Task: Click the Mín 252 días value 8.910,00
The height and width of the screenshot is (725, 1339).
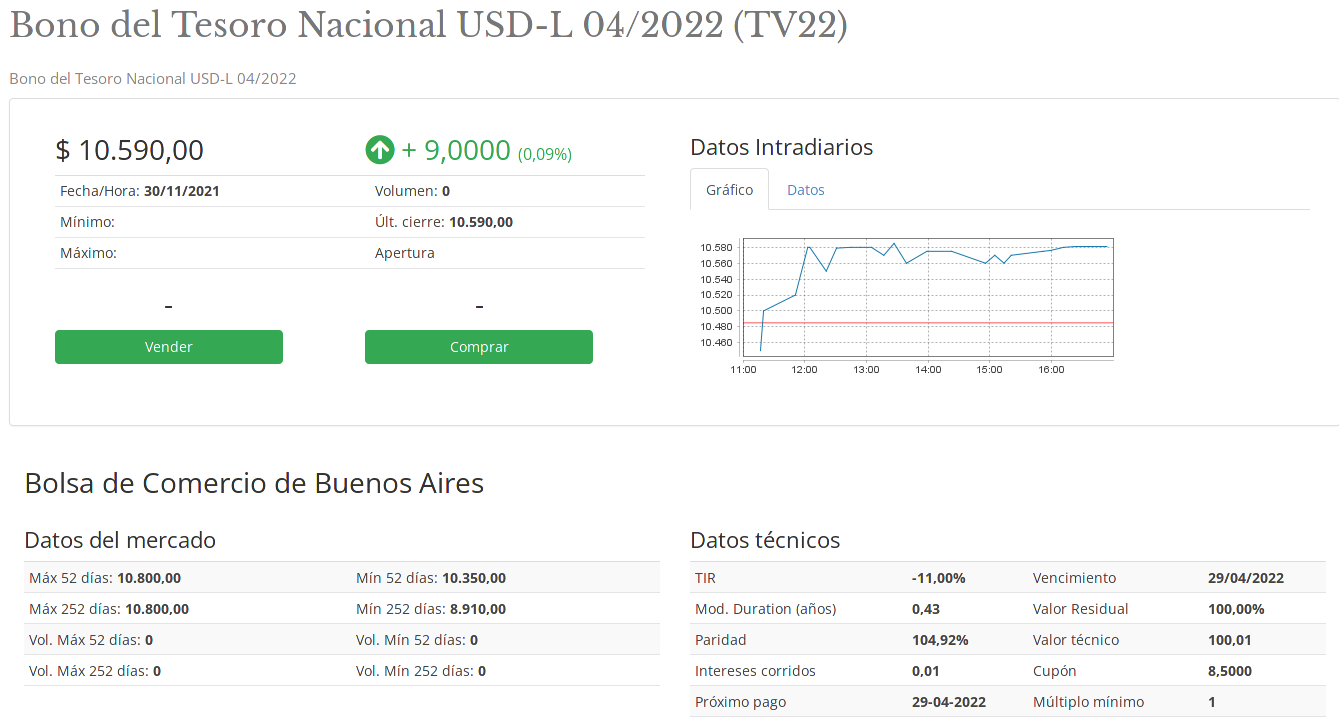Action: (474, 609)
